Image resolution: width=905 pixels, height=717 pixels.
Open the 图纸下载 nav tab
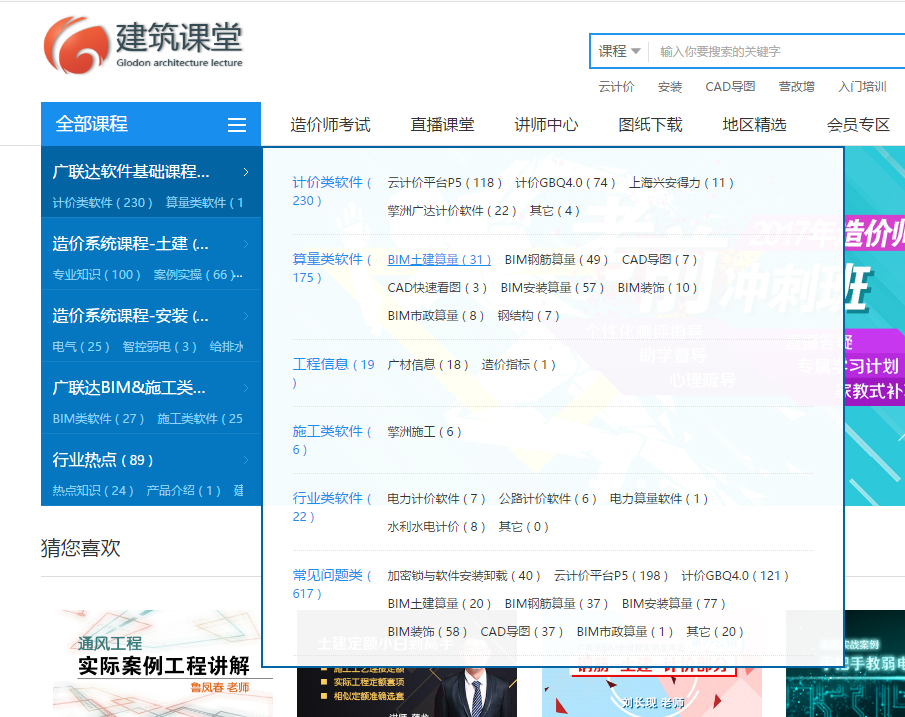pyautogui.click(x=650, y=125)
